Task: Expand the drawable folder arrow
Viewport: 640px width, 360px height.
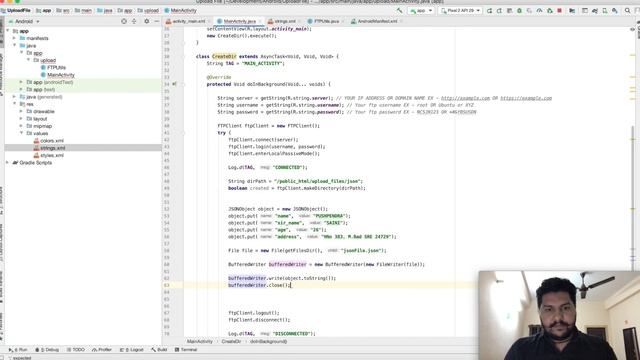Action: (x=21, y=111)
